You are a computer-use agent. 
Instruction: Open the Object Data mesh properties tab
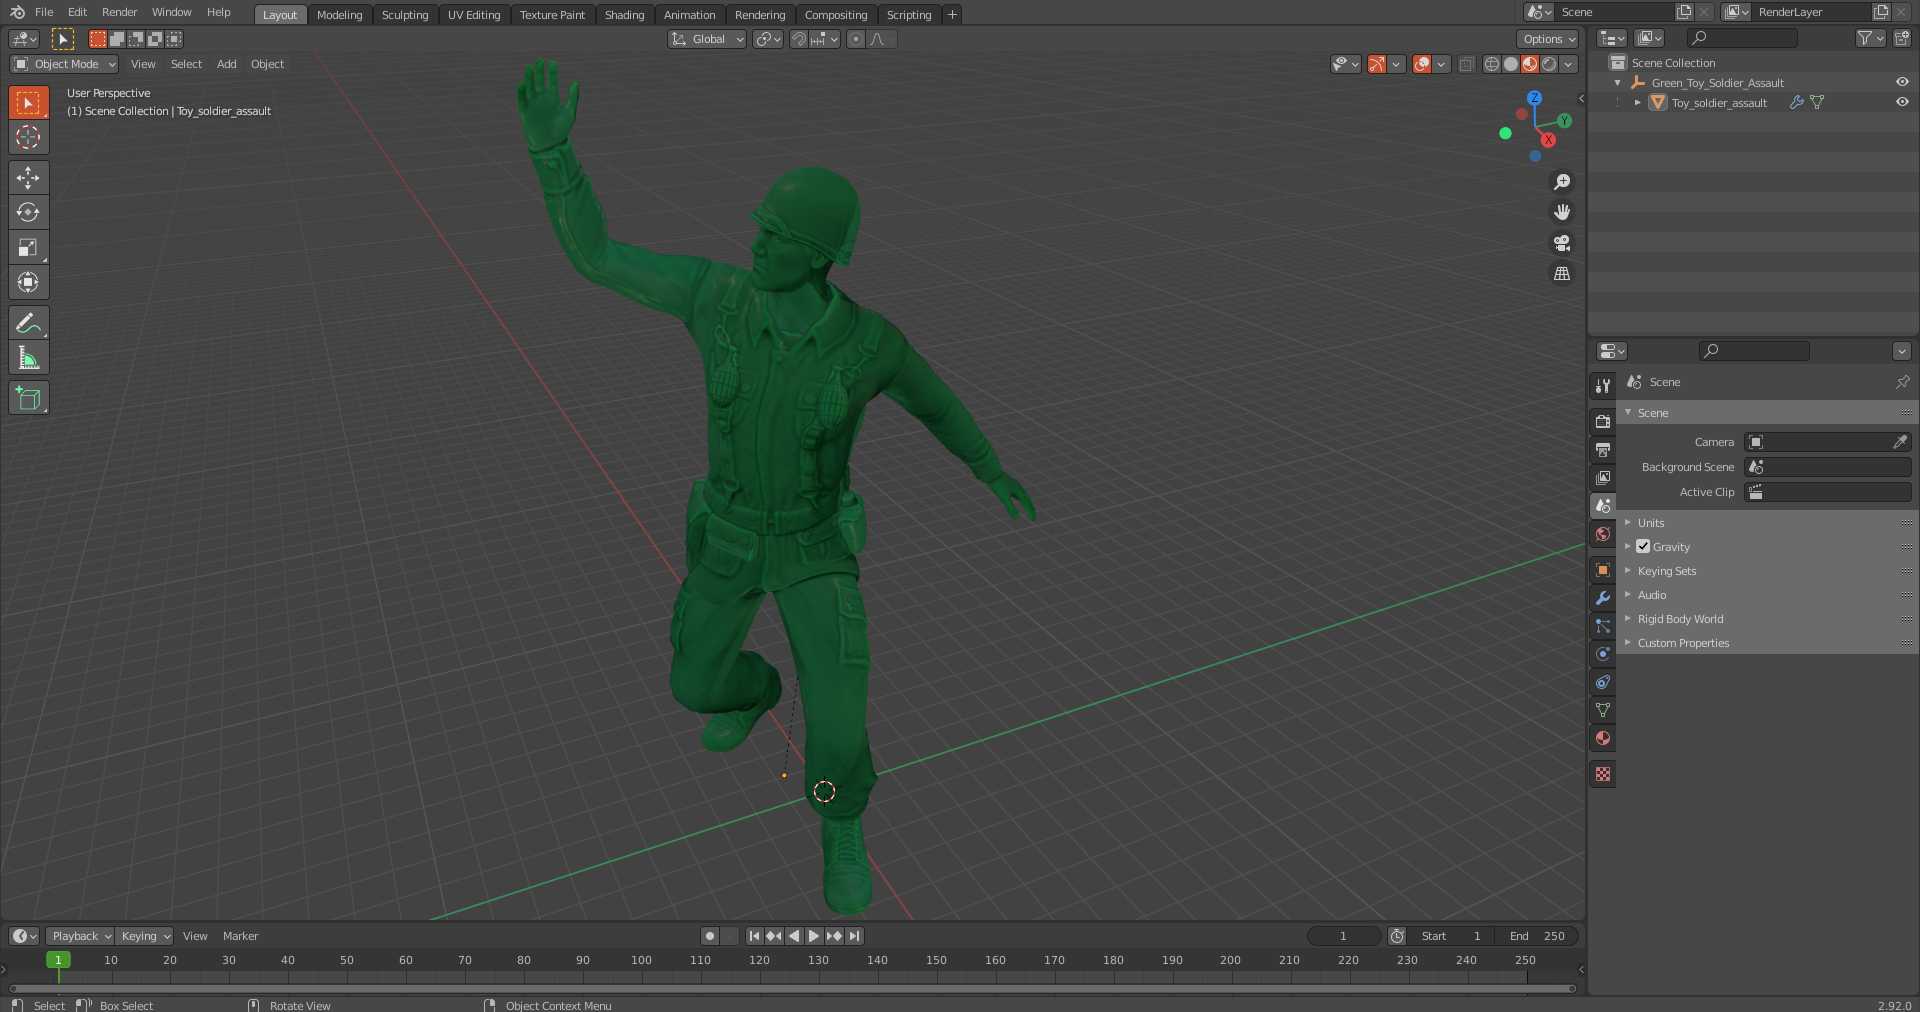click(x=1603, y=710)
